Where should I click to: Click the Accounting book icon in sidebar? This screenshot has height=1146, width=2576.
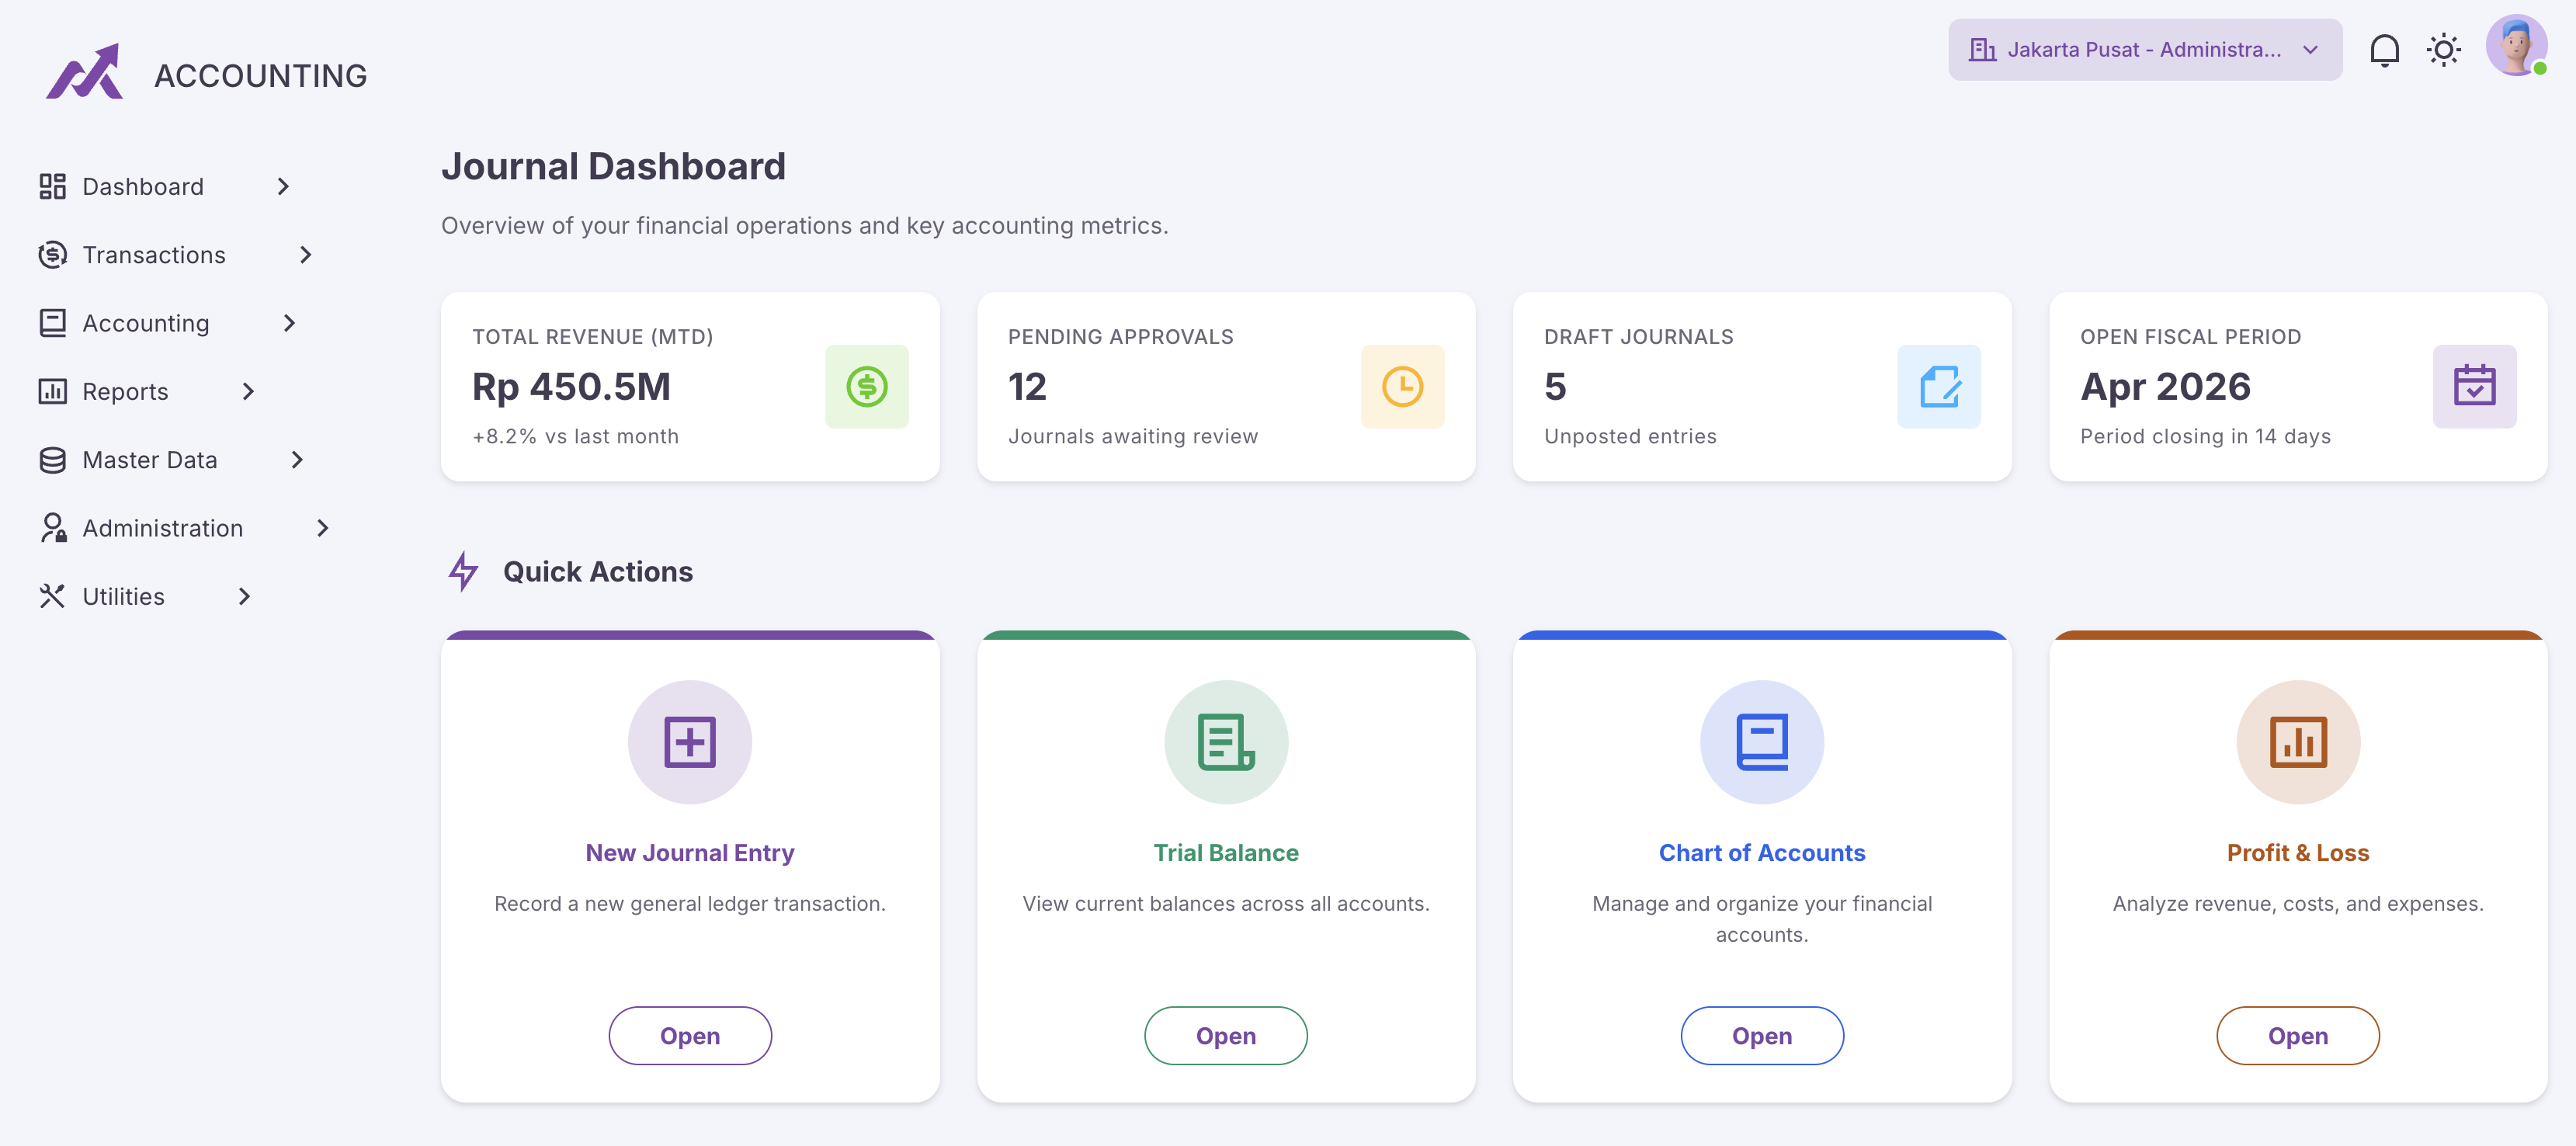tap(52, 323)
